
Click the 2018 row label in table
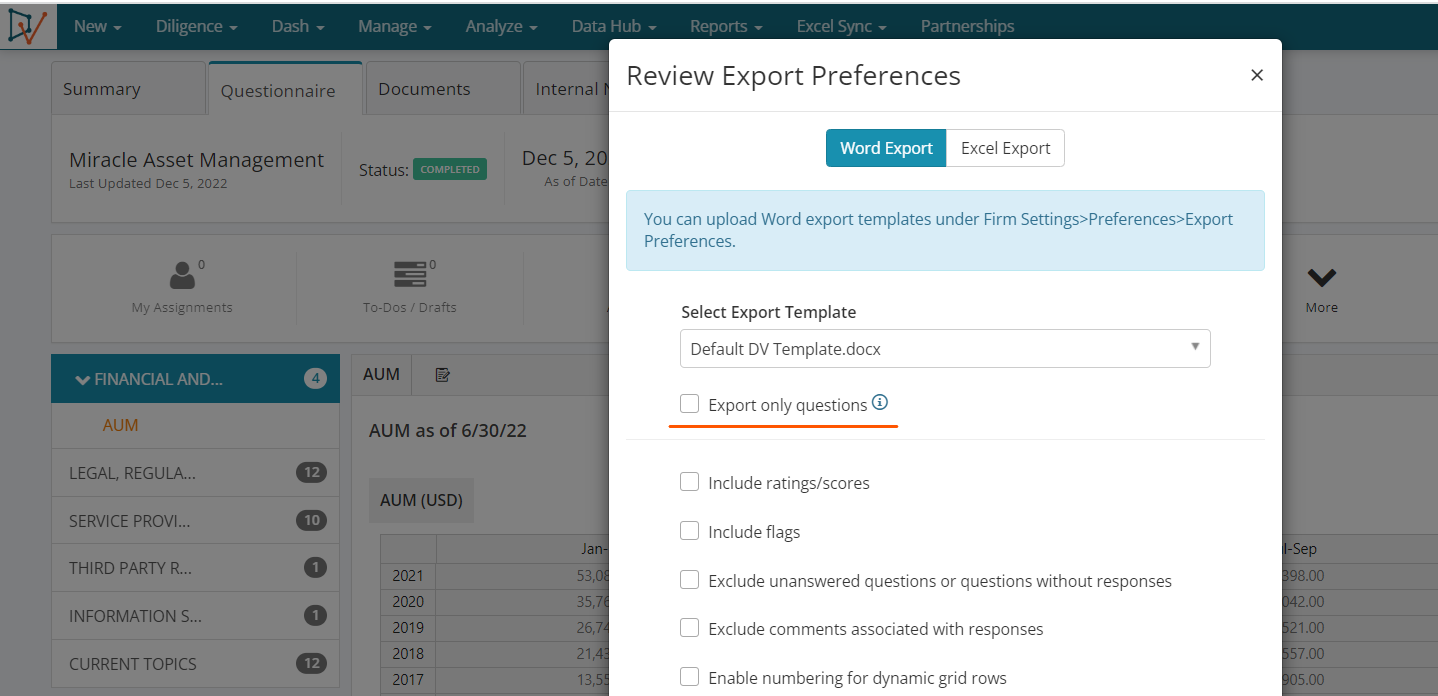coord(408,654)
